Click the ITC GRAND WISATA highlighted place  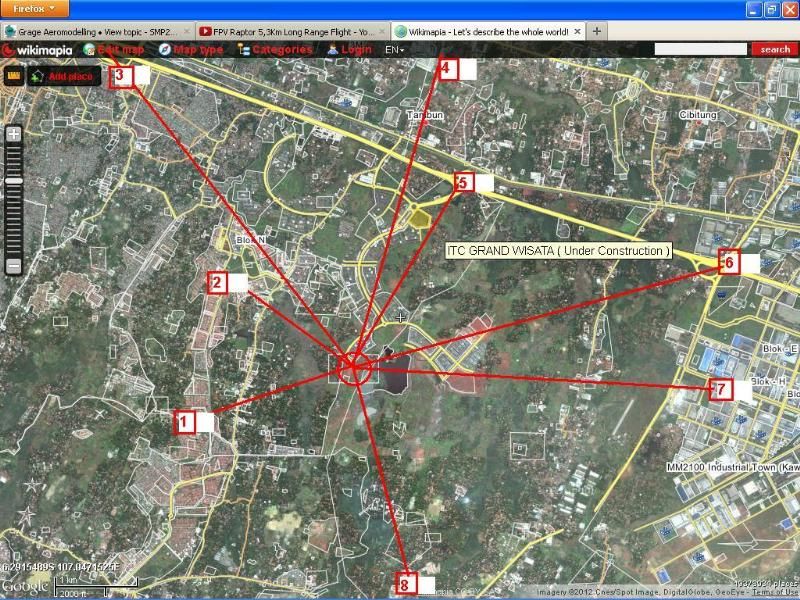(x=419, y=217)
